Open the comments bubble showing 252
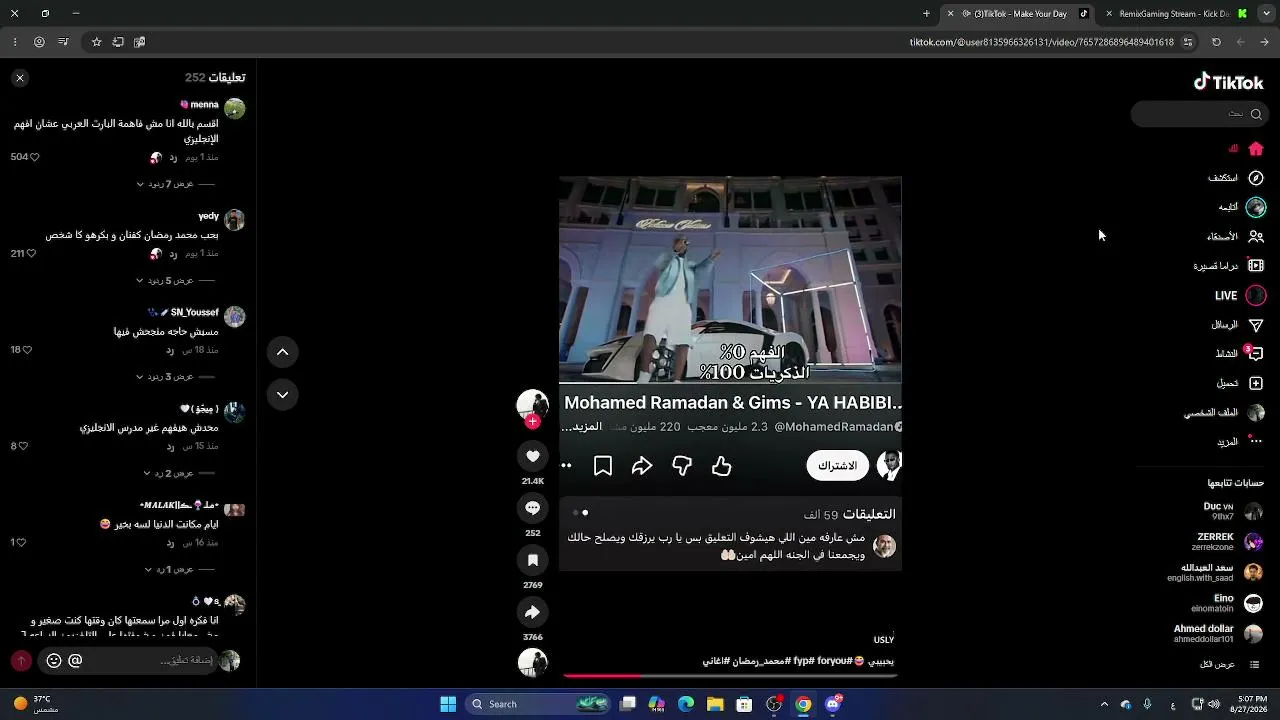This screenshot has height=720, width=1280. coord(533,508)
